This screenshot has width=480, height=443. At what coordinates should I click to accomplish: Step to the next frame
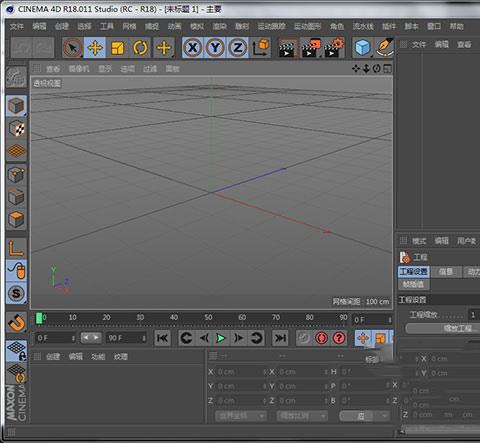click(239, 338)
